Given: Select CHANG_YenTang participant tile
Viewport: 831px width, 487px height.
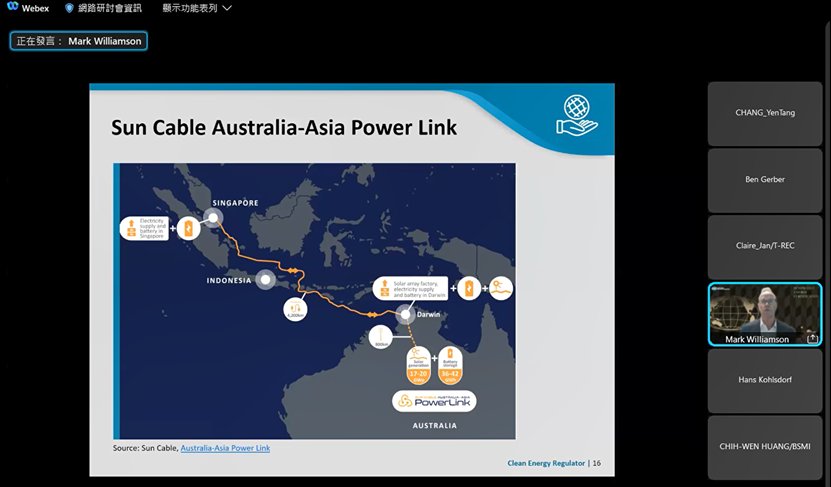Looking at the screenshot, I should [765, 113].
